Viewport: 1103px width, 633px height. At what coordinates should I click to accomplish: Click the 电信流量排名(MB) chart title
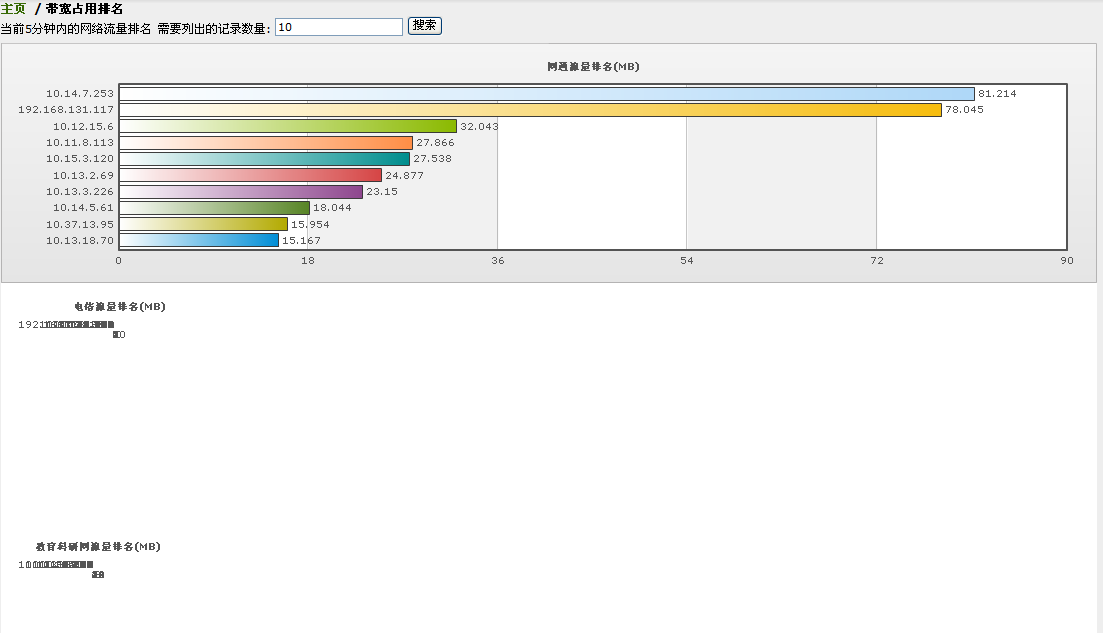tap(119, 307)
